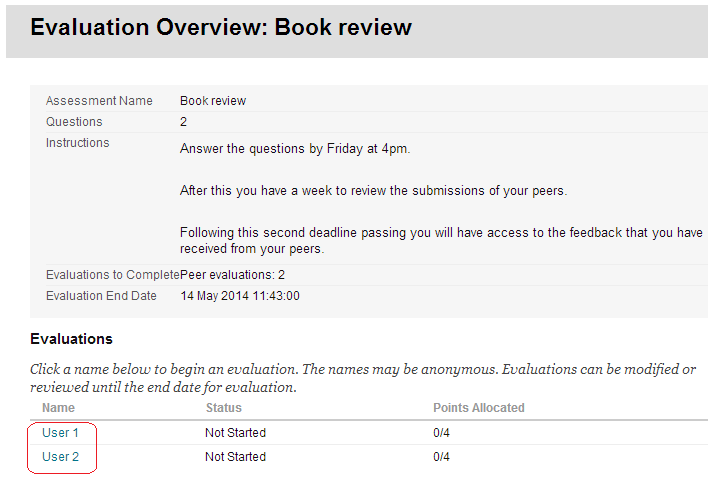Image resolution: width=714 pixels, height=478 pixels.
Task: Click User 2's 0/4 points value
Action: point(441,457)
